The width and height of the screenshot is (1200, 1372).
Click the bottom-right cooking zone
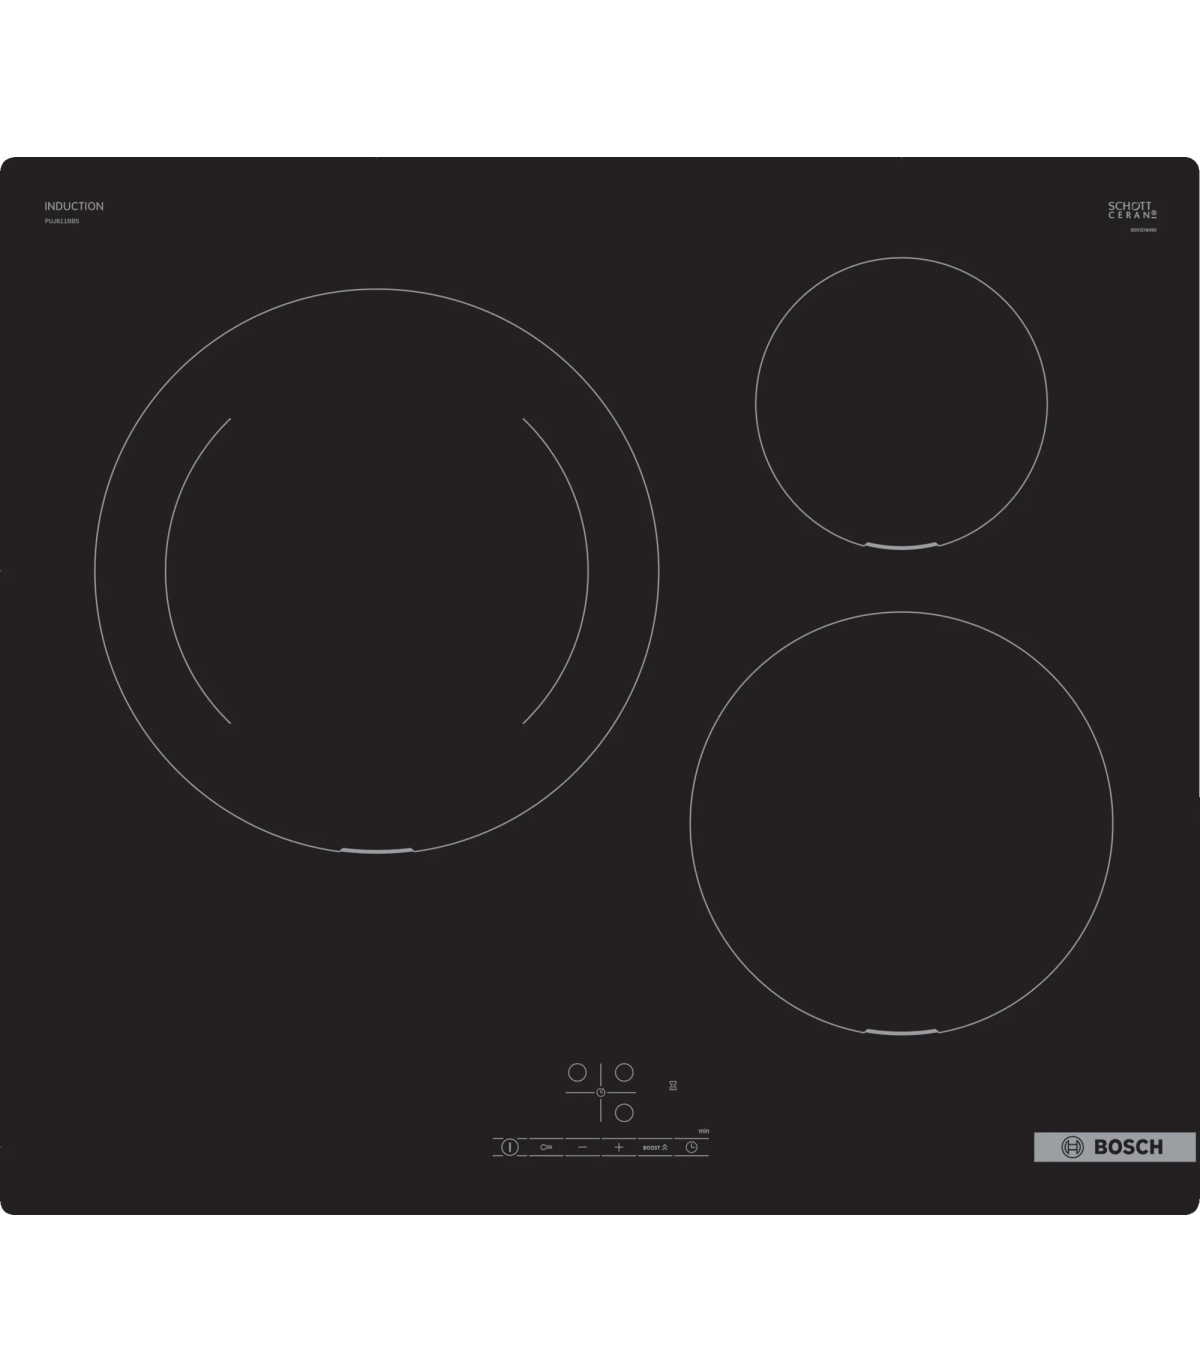click(x=901, y=822)
